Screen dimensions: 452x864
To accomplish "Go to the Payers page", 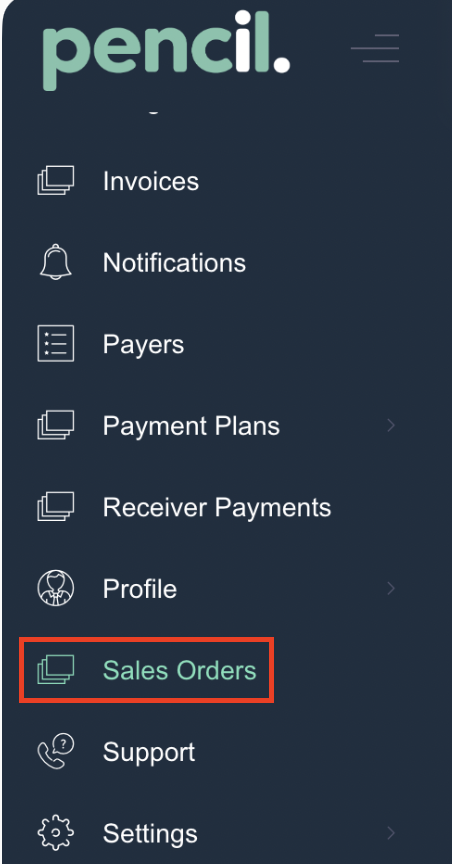I will click(x=143, y=345).
